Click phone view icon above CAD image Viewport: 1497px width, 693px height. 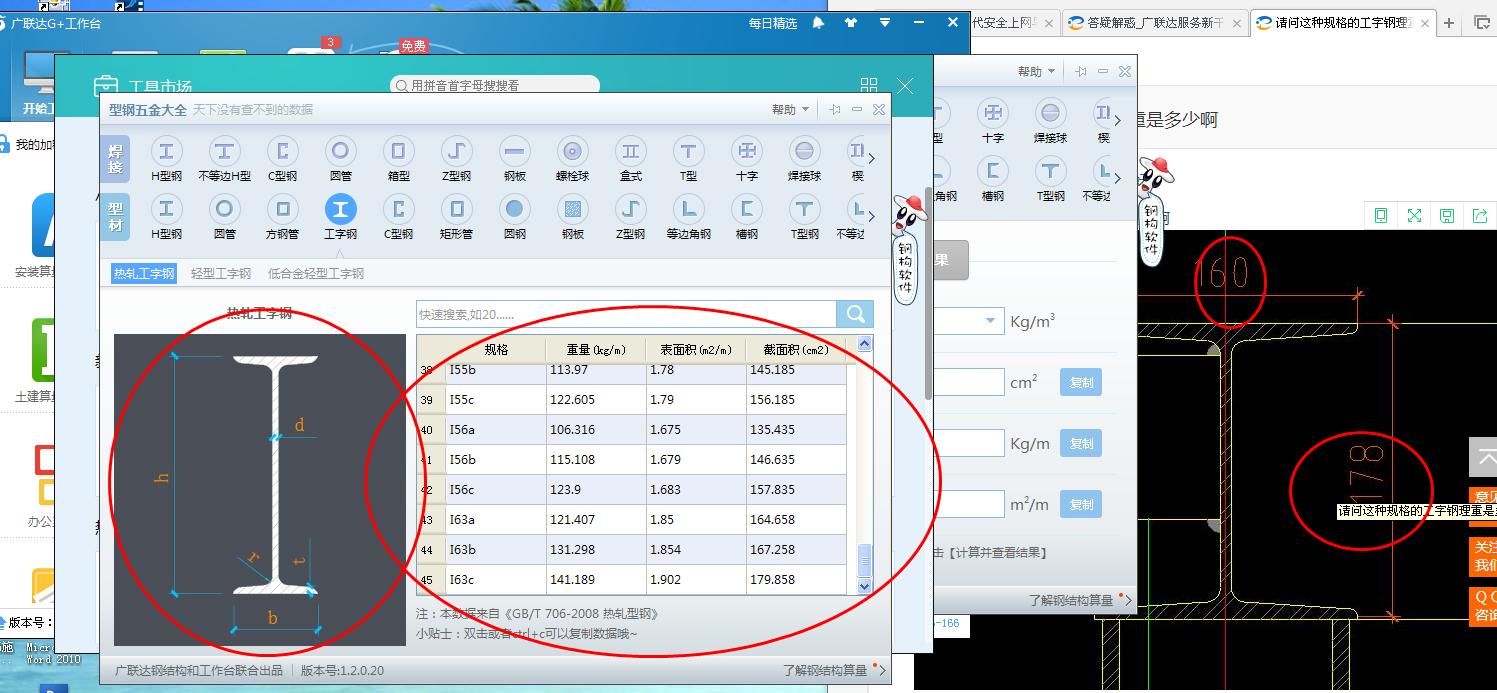coord(1381,215)
